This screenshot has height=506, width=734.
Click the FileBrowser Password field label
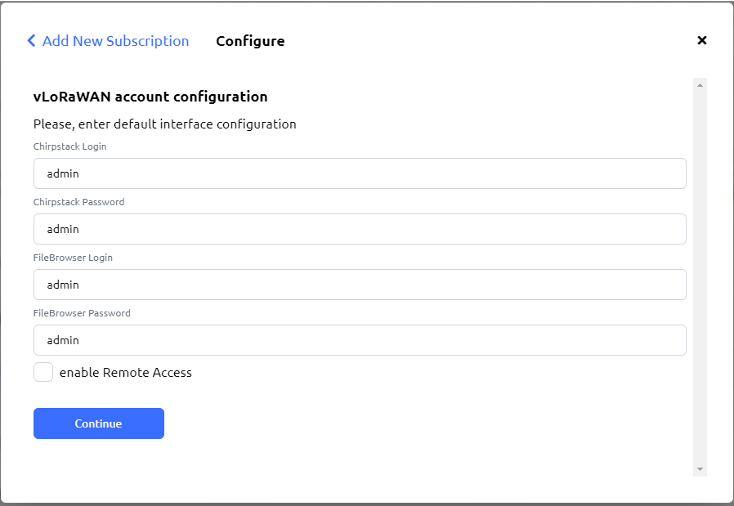point(82,313)
